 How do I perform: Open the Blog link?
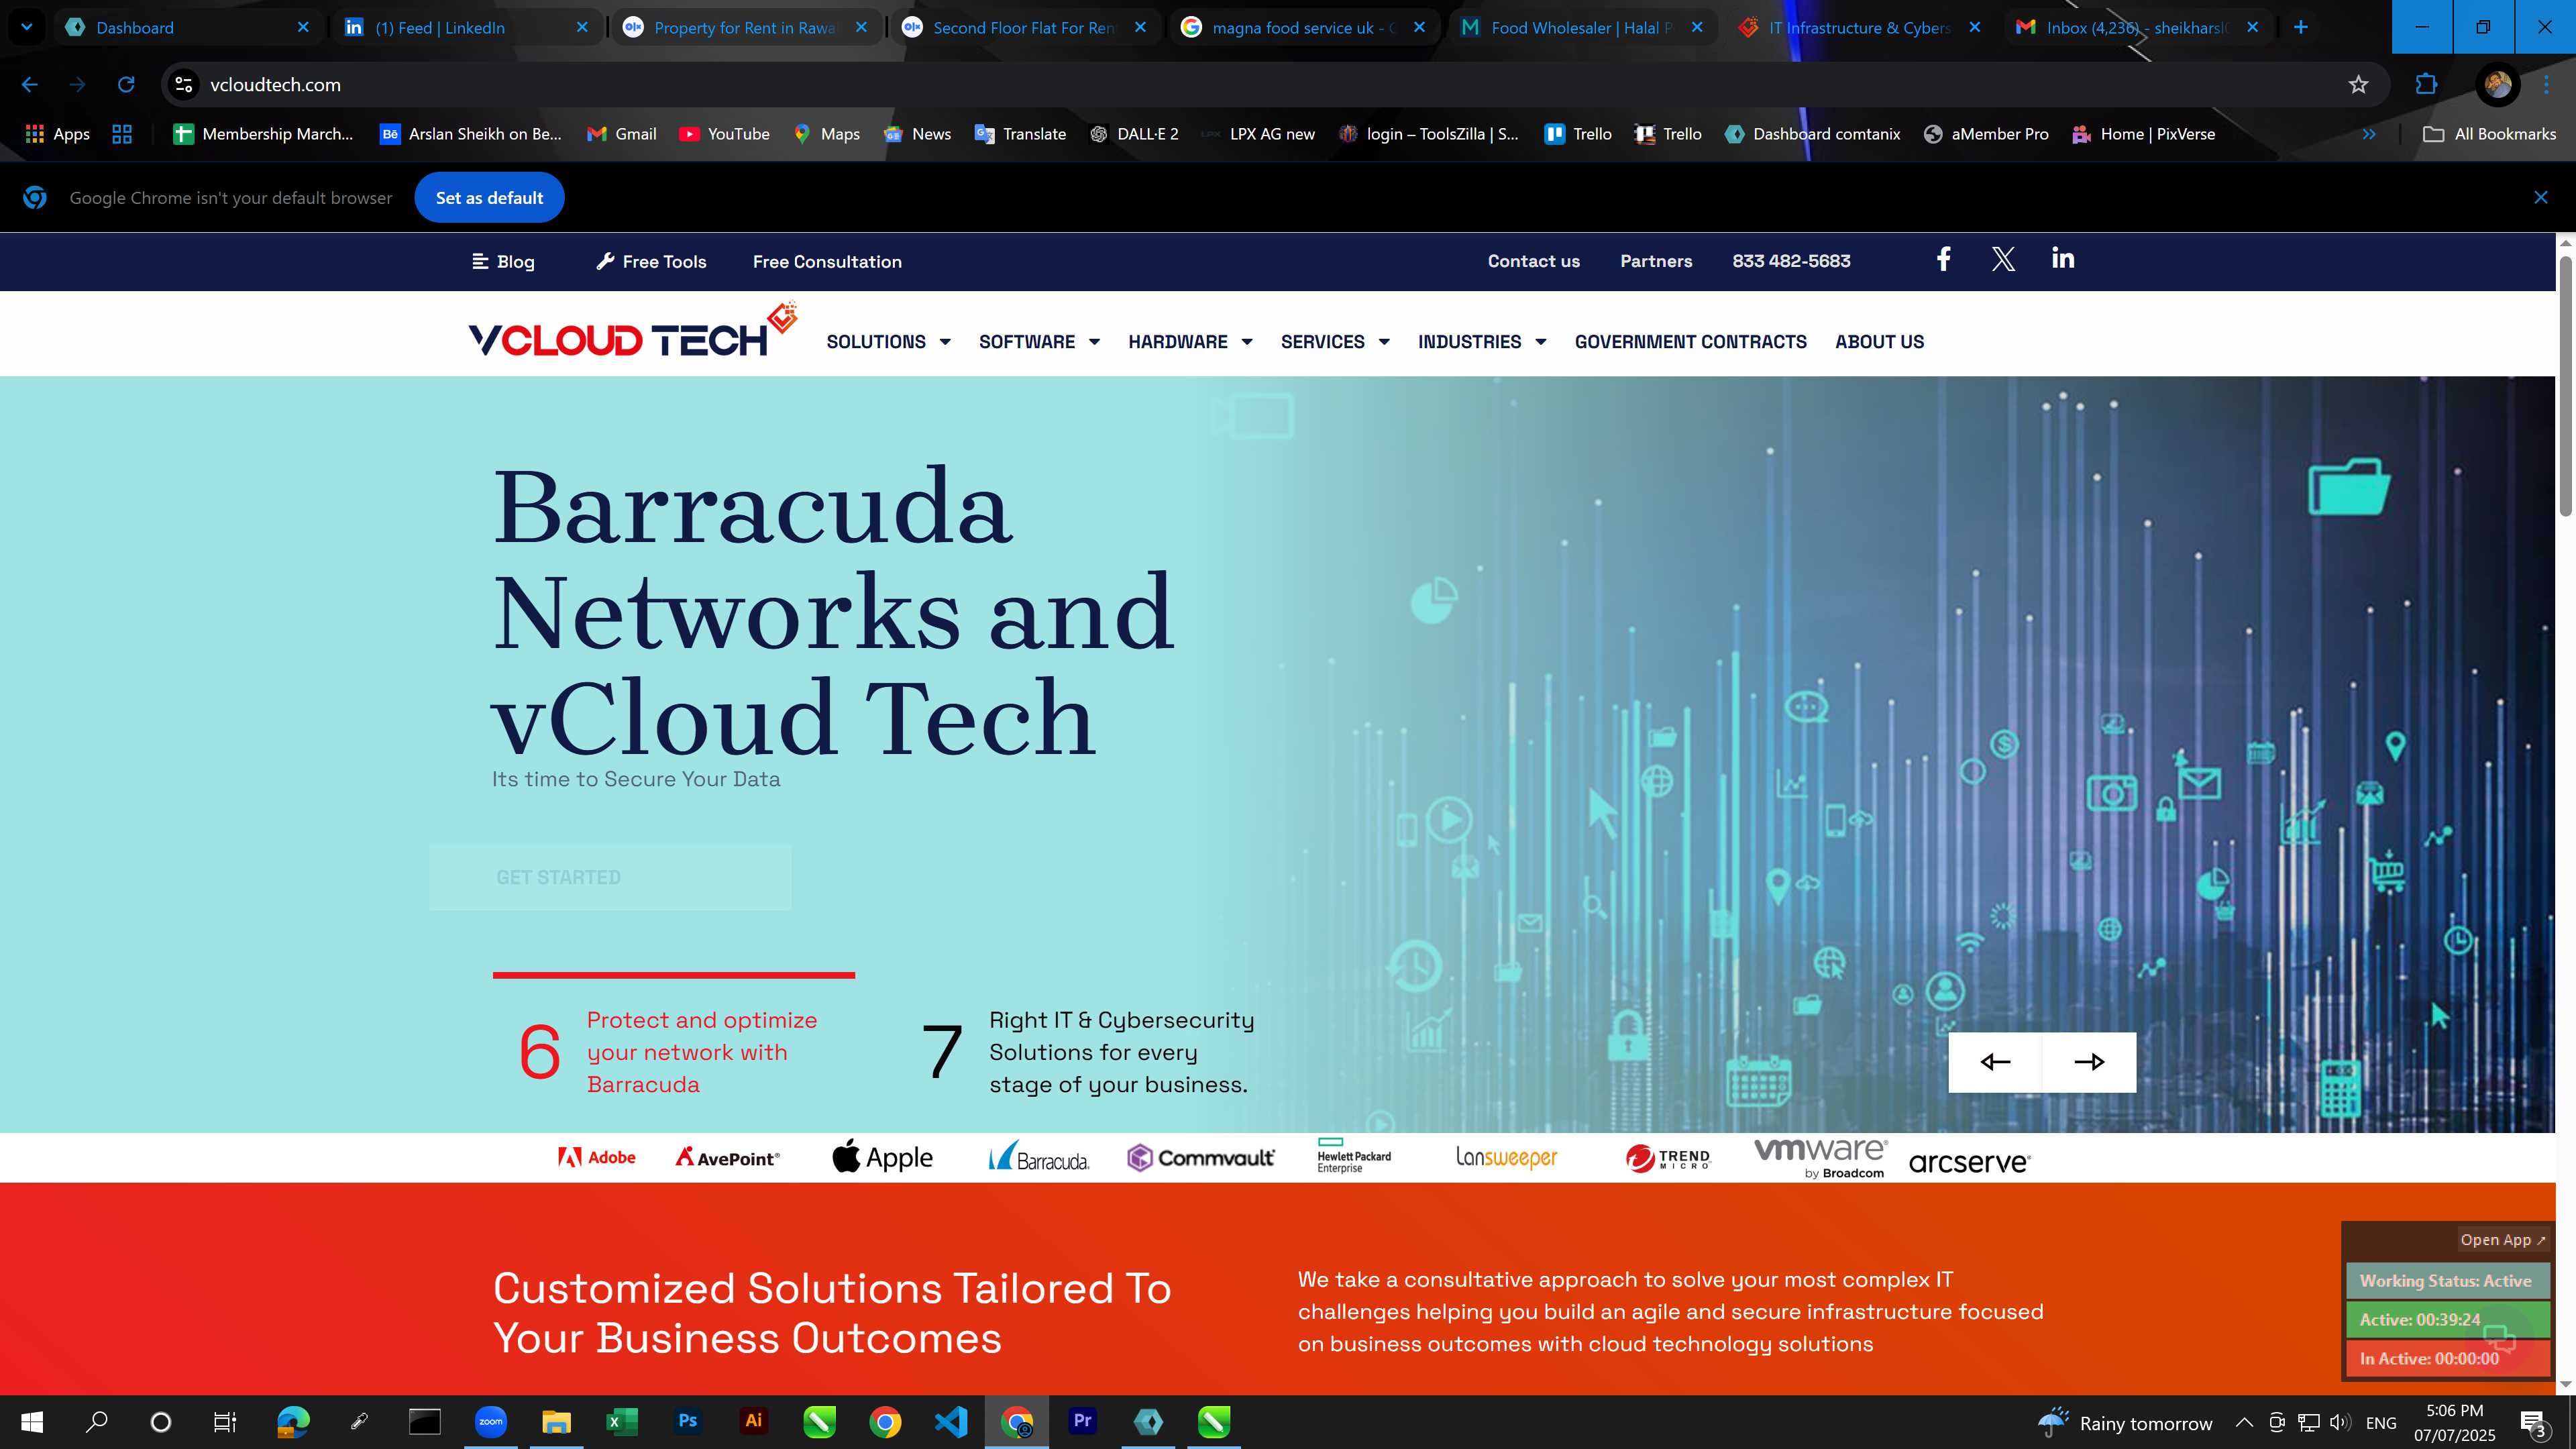point(503,262)
